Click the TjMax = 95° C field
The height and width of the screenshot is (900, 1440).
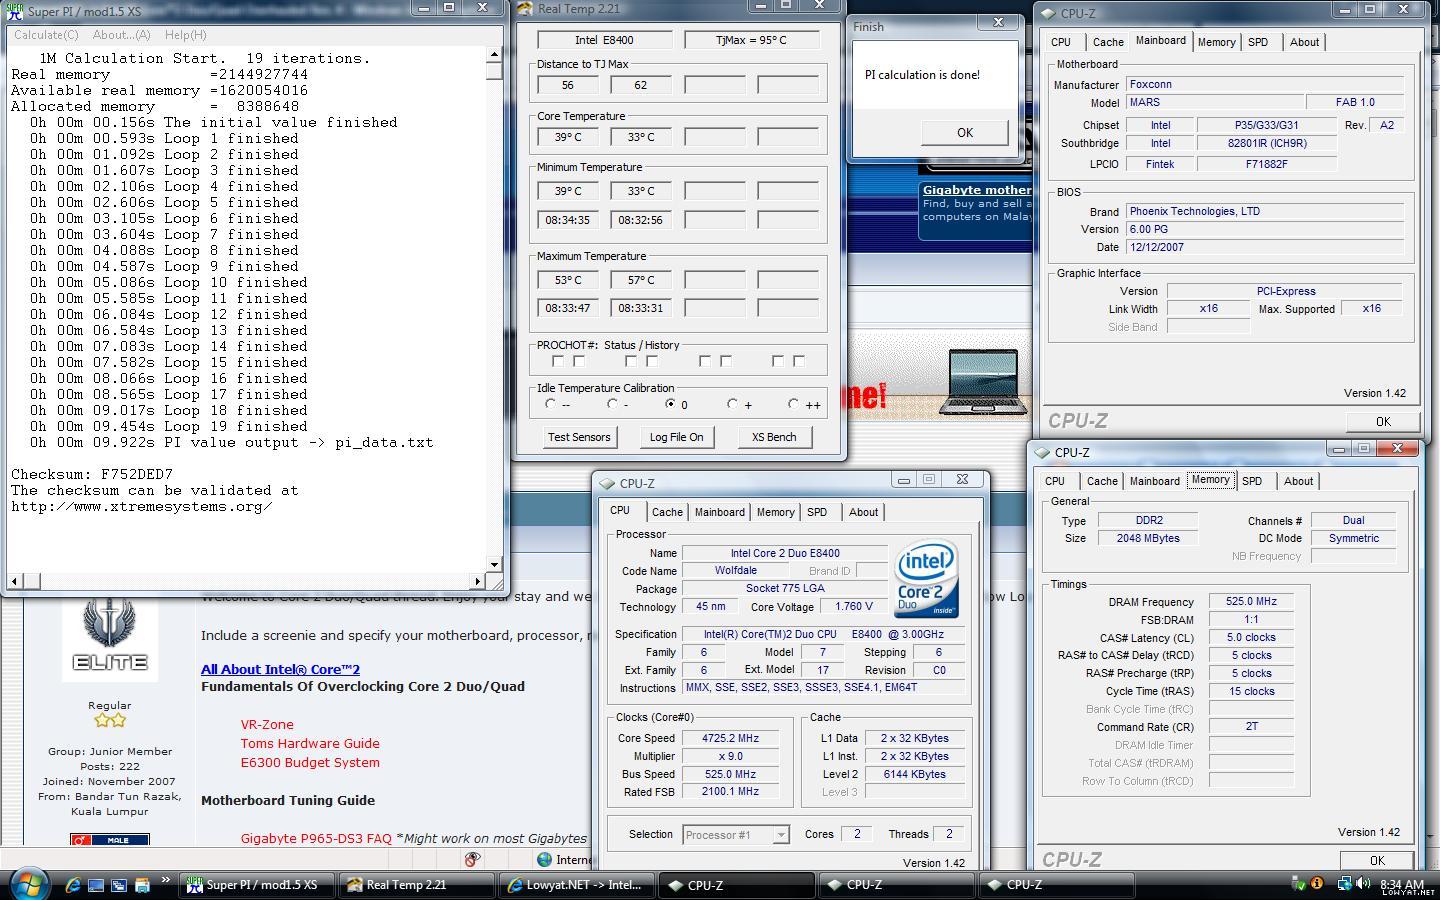pos(752,40)
